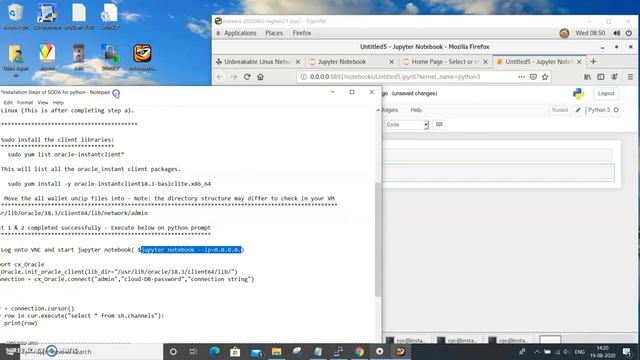Viewport: 640px width, 360px height.
Task: Click Firefox forward arrow button
Action: click(x=233, y=77)
